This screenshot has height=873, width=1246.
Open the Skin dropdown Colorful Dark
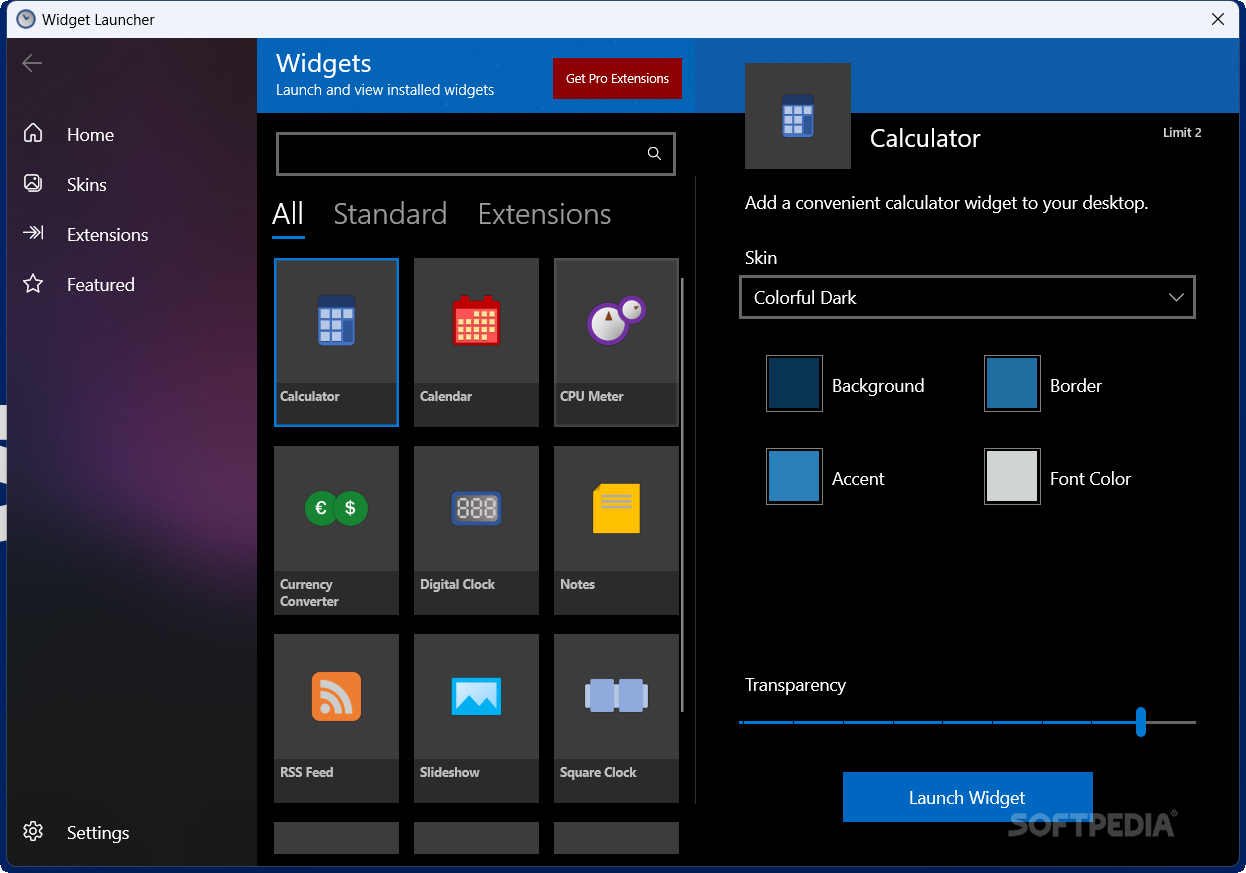[967, 297]
